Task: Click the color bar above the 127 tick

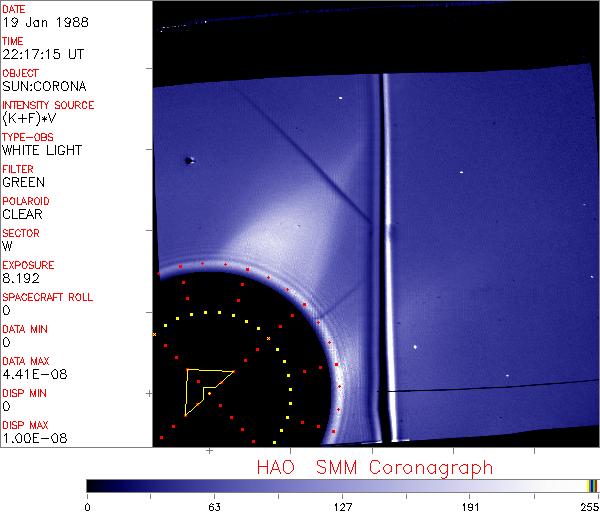Action: [343, 485]
